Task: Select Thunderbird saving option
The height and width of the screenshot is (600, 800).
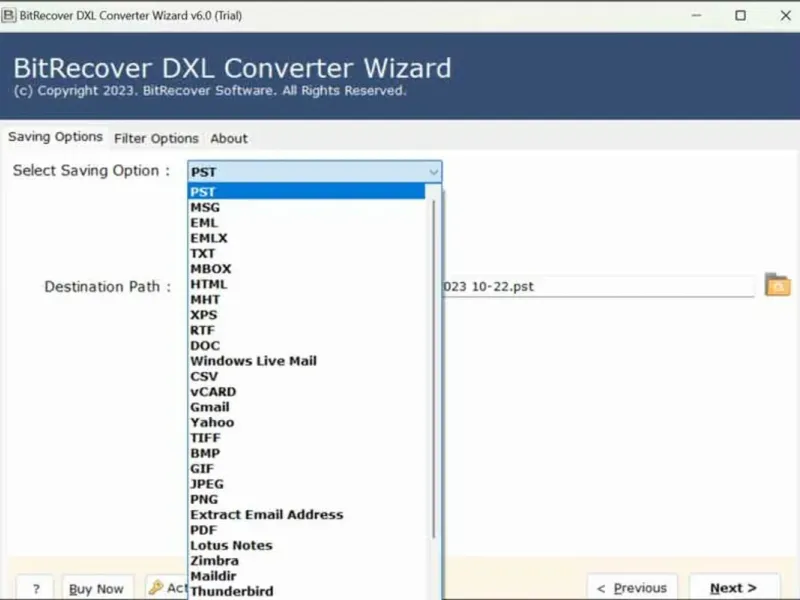Action: coord(307,591)
